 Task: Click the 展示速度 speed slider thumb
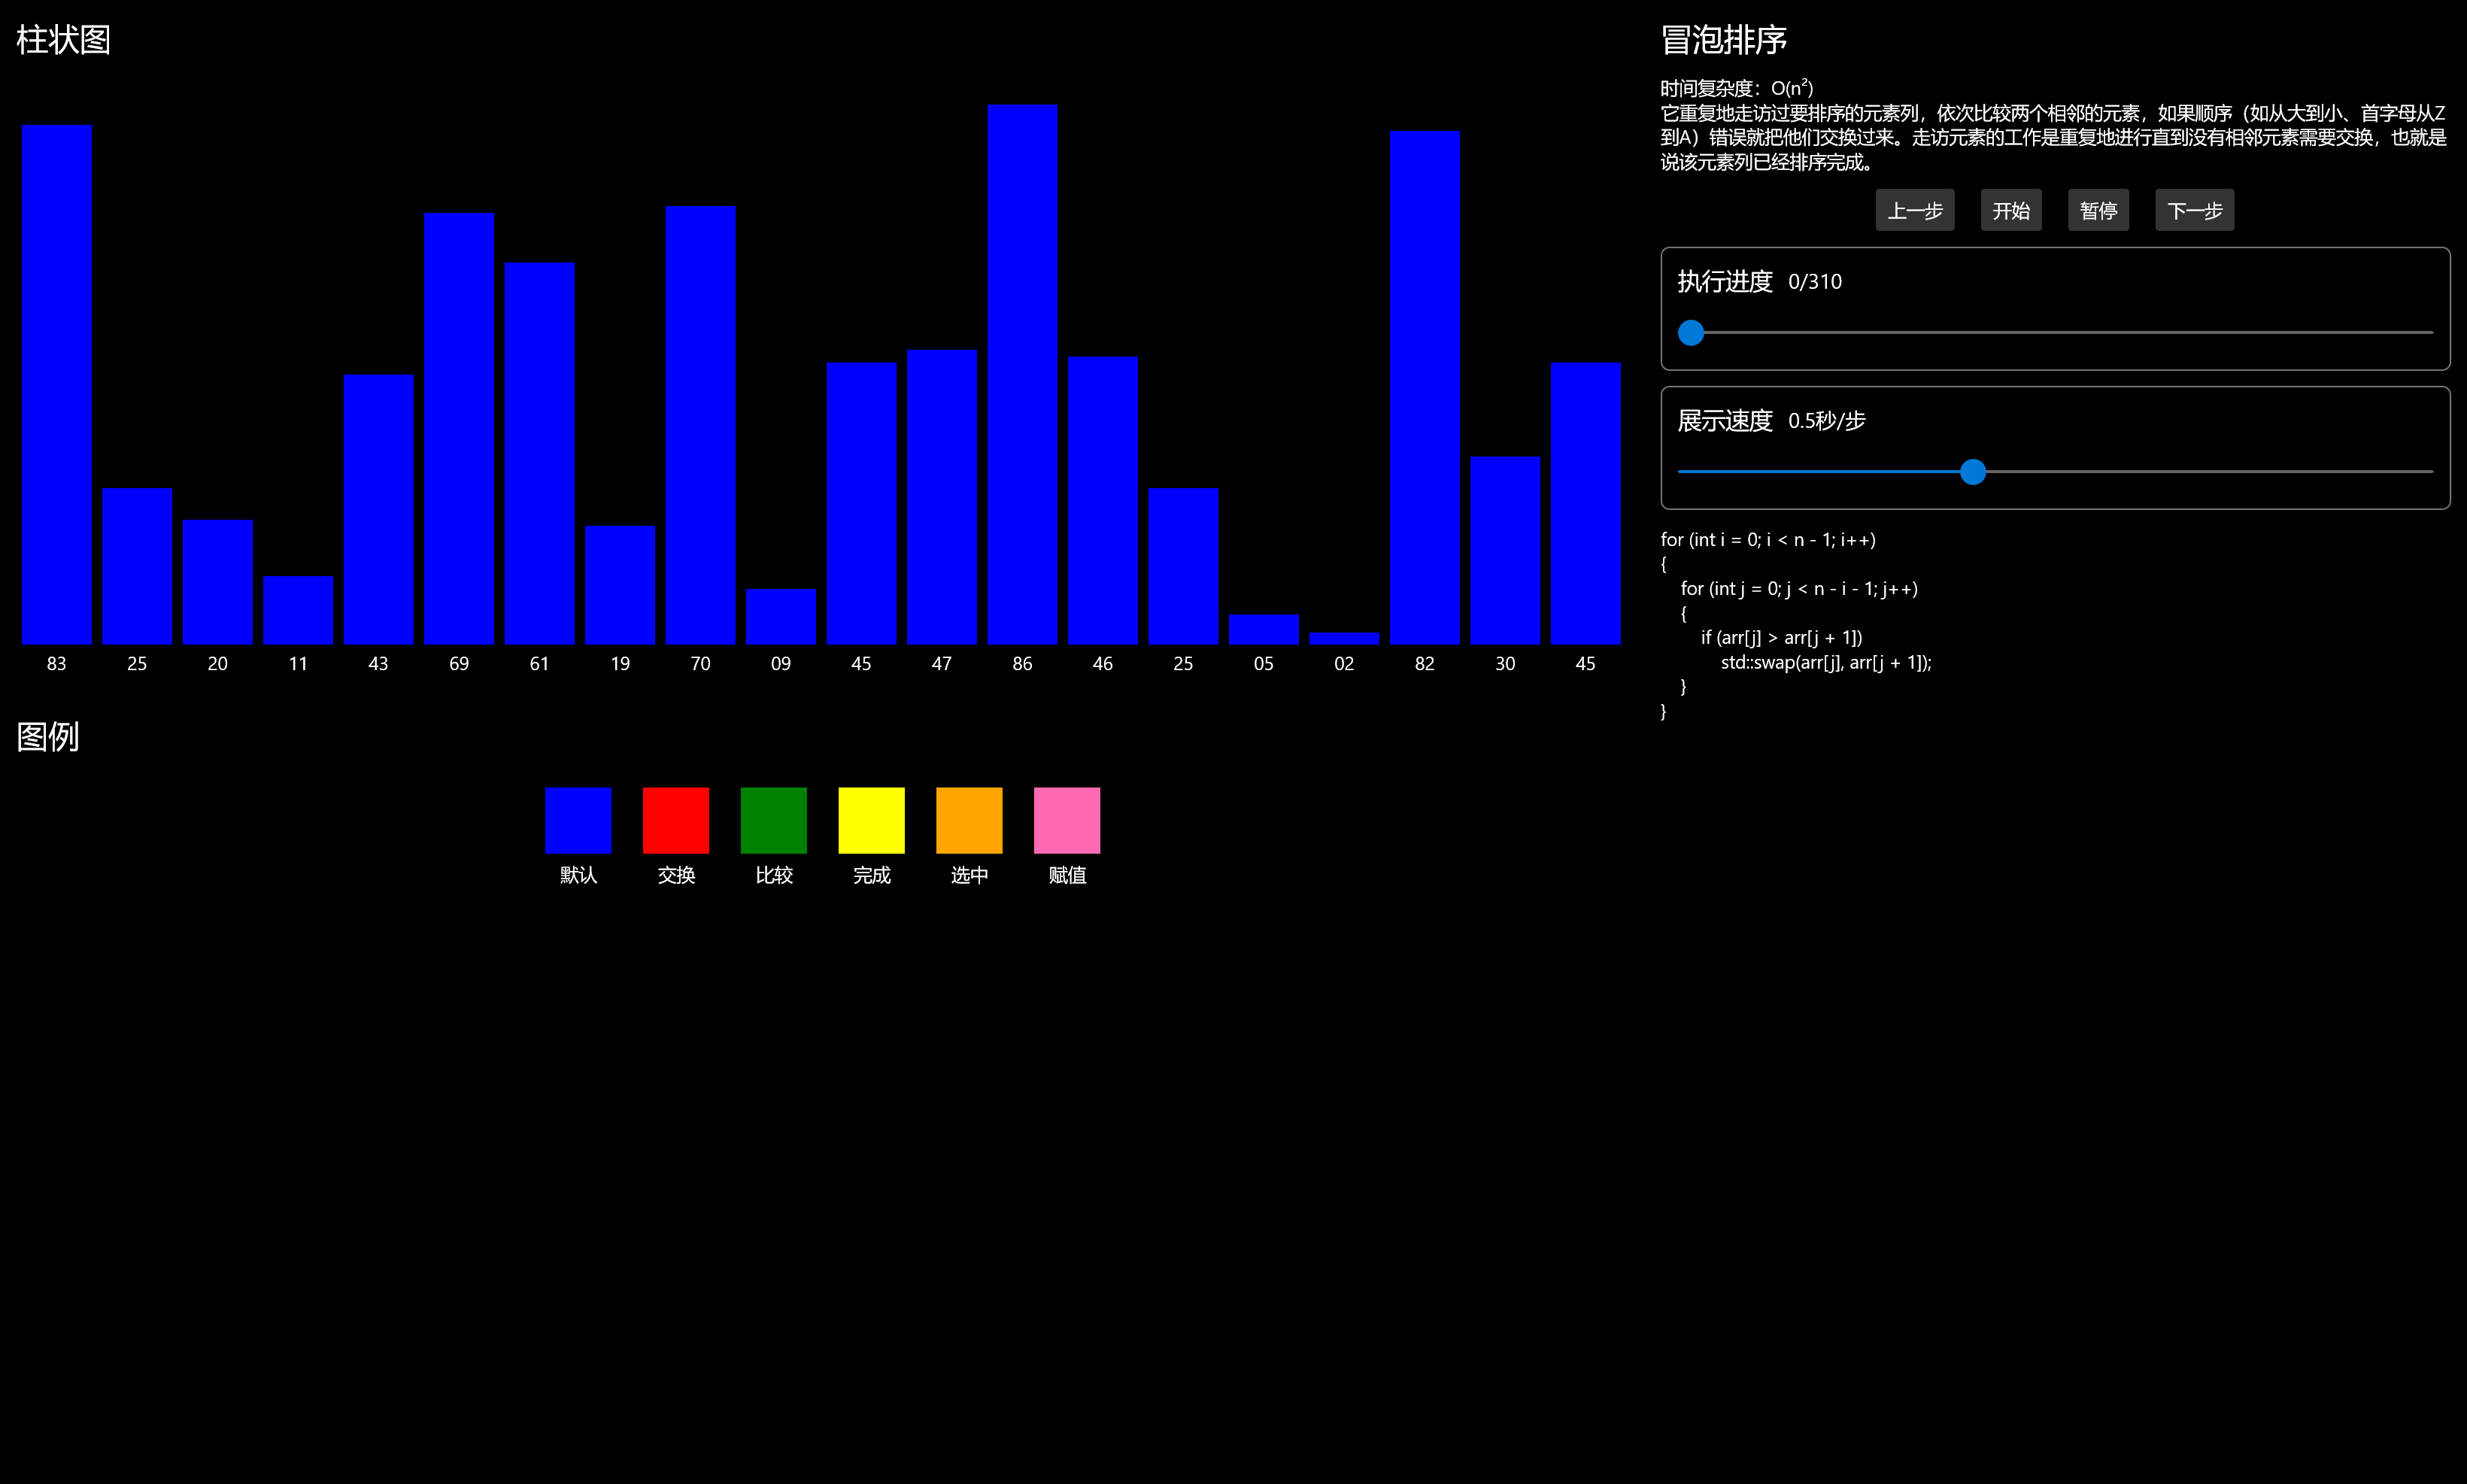pos(1972,472)
